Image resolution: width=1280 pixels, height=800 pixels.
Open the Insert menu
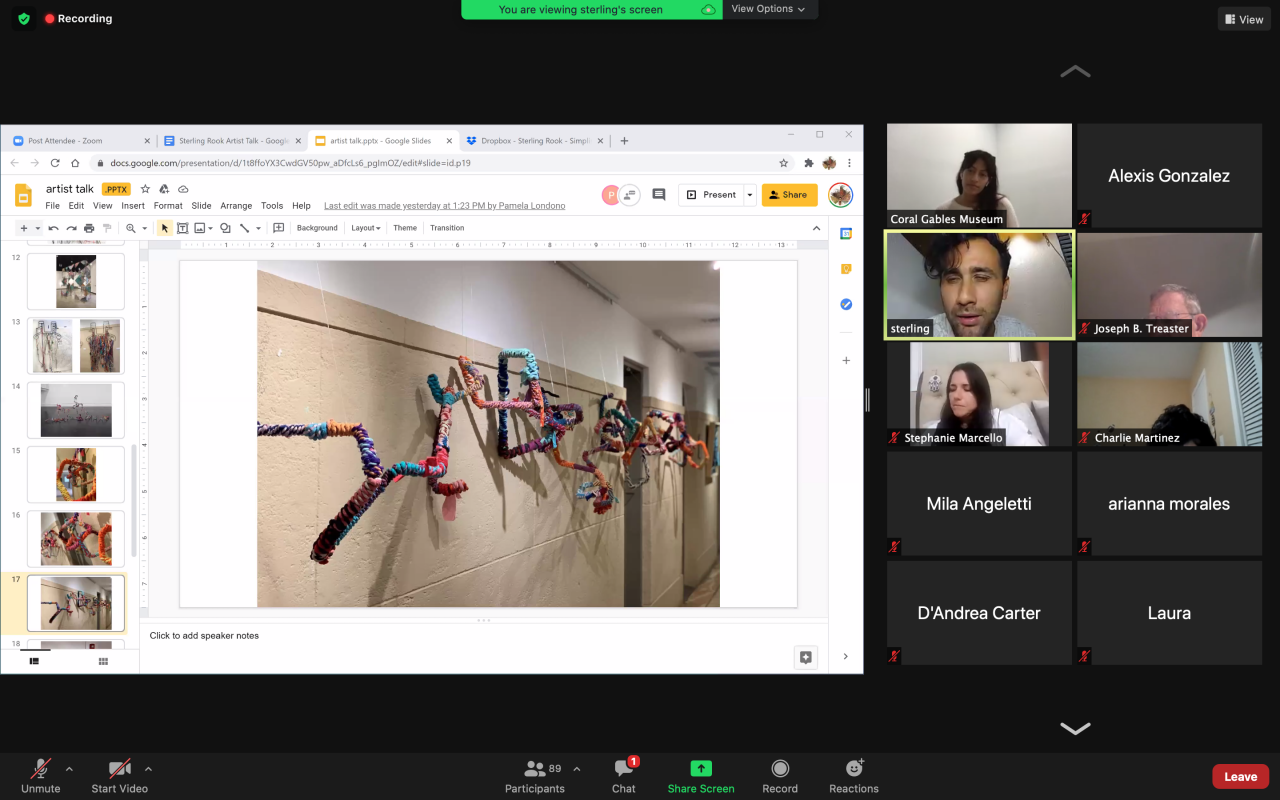click(x=133, y=206)
